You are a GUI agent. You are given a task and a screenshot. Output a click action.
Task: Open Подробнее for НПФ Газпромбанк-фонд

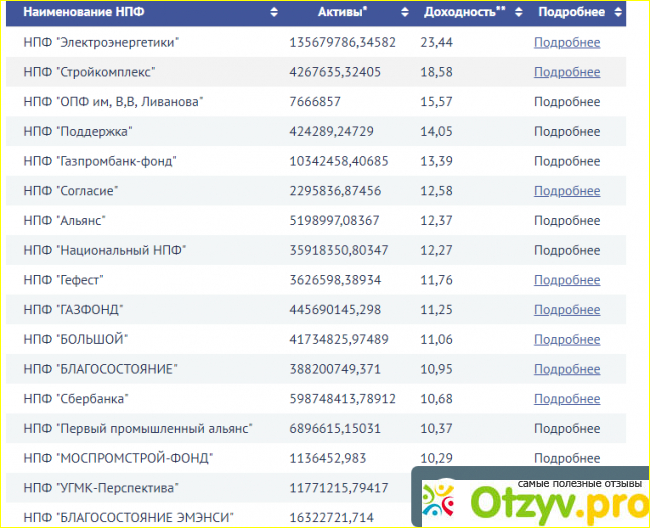pos(567,161)
